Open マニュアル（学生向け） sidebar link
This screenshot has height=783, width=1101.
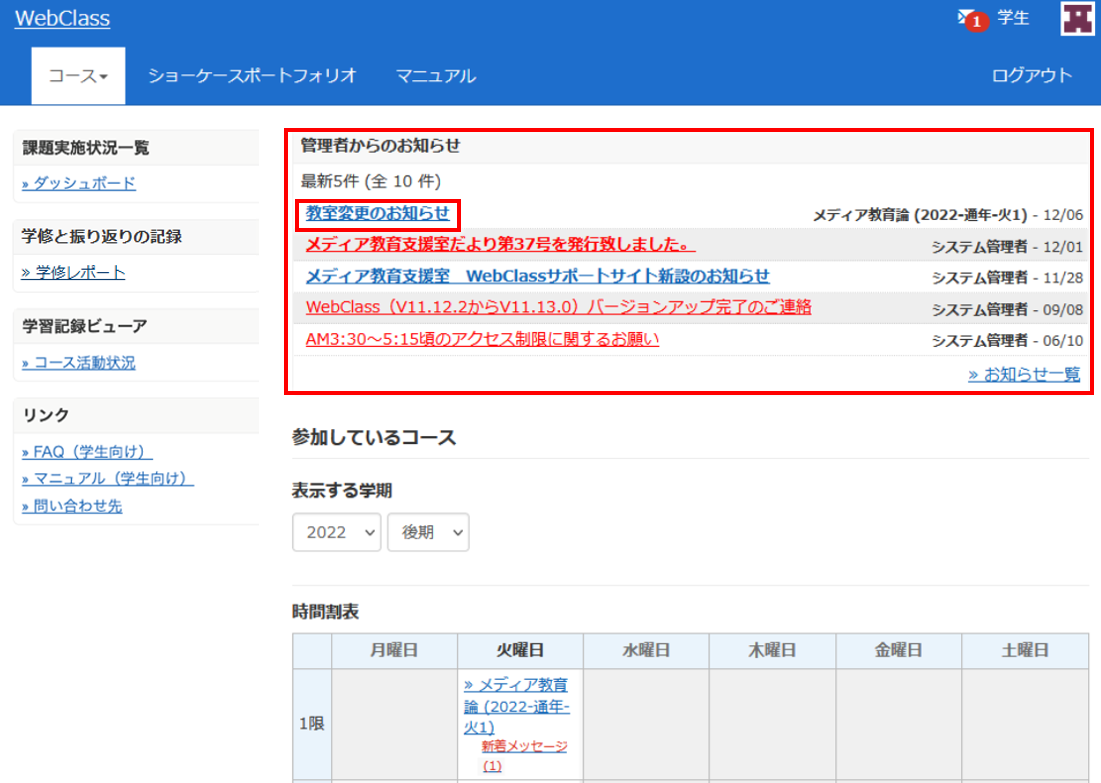click(107, 478)
